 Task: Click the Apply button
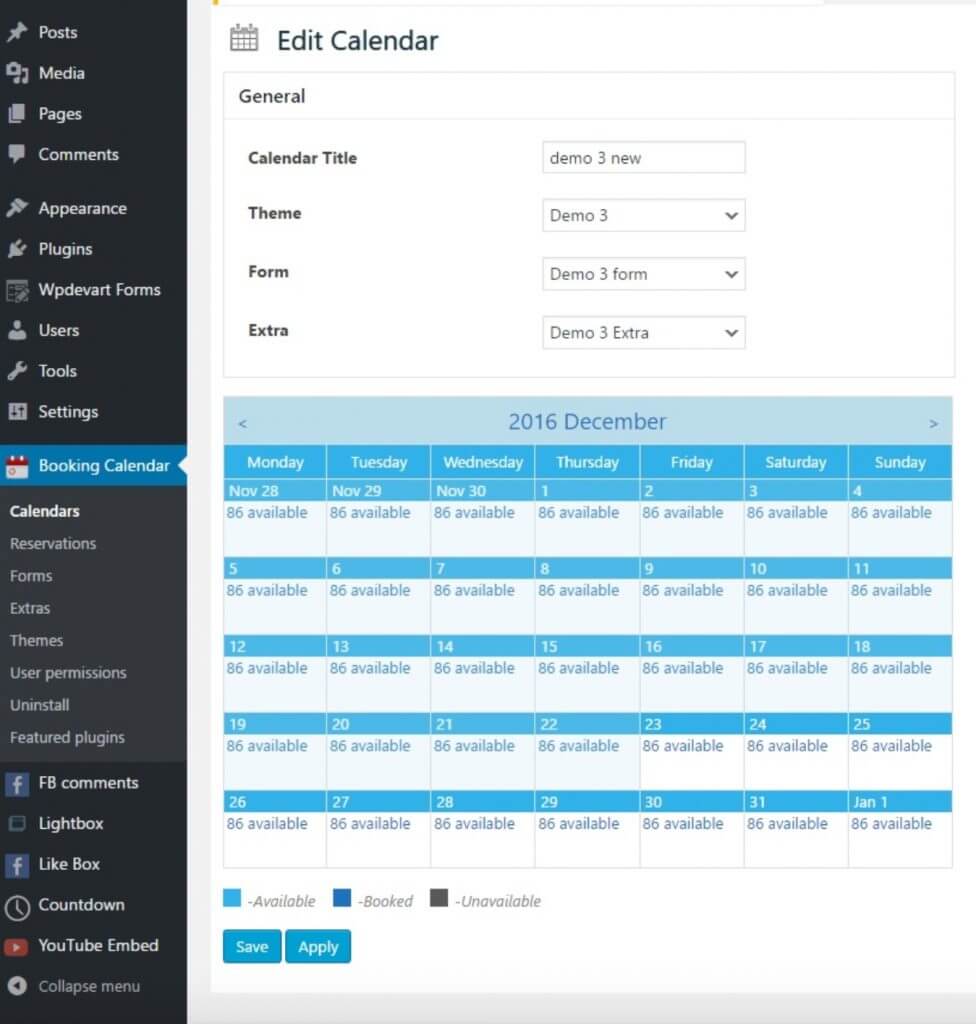click(318, 946)
